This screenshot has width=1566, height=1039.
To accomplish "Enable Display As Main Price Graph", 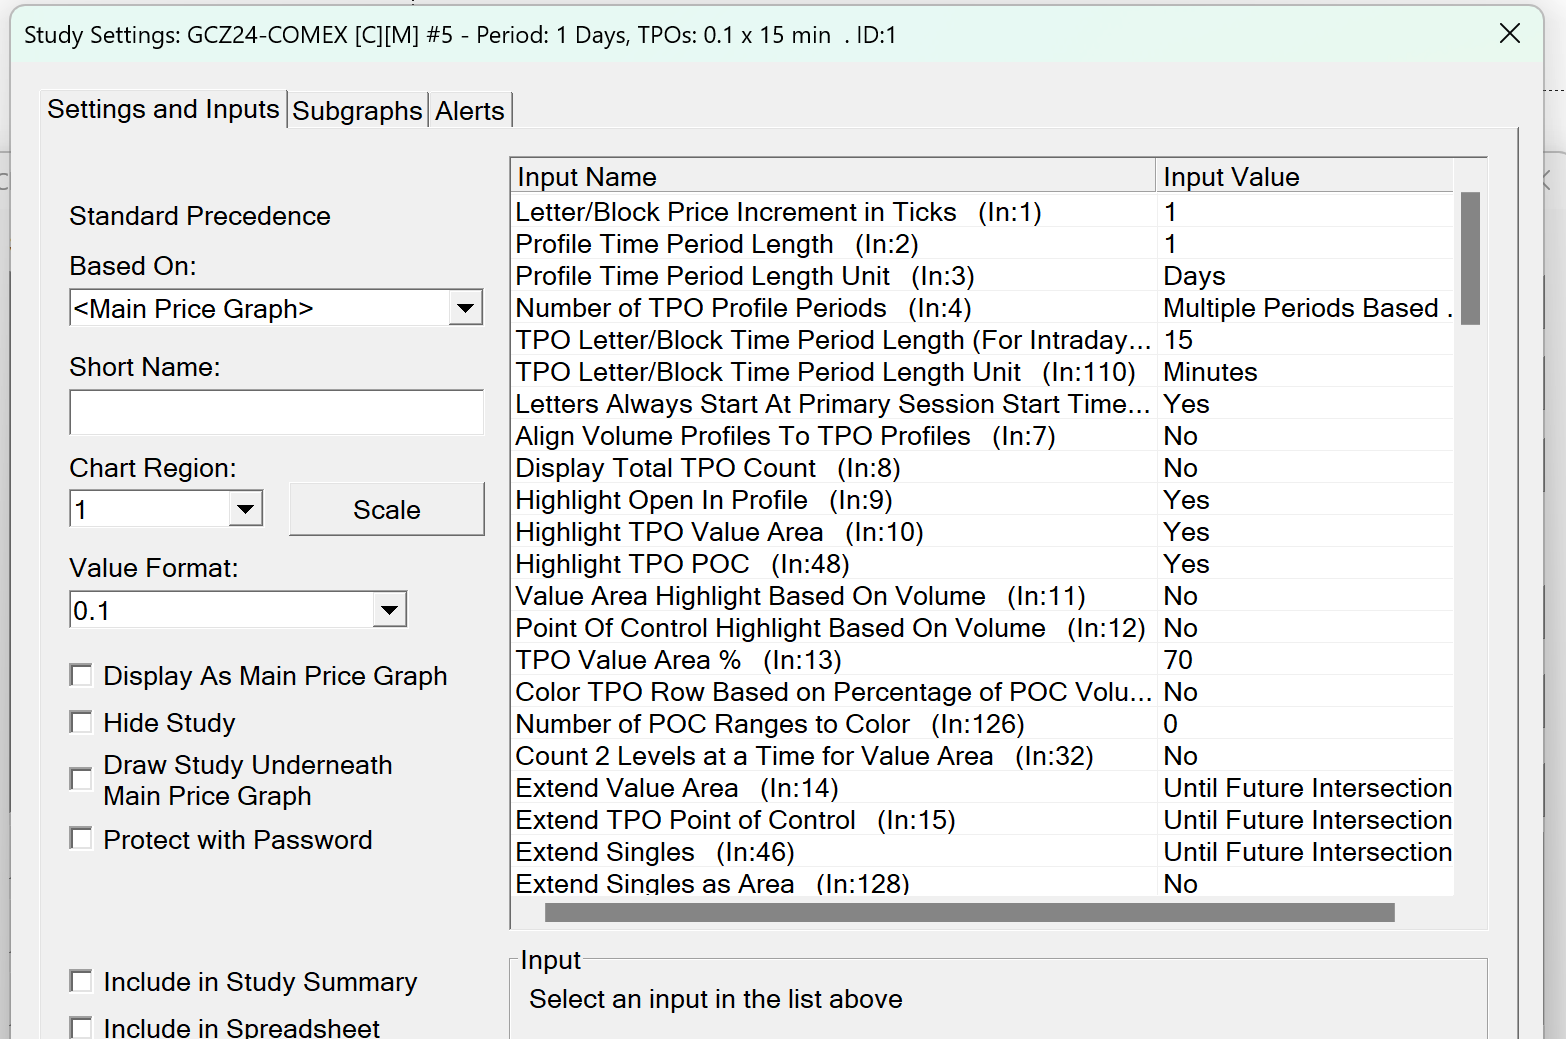I will tap(81, 676).
